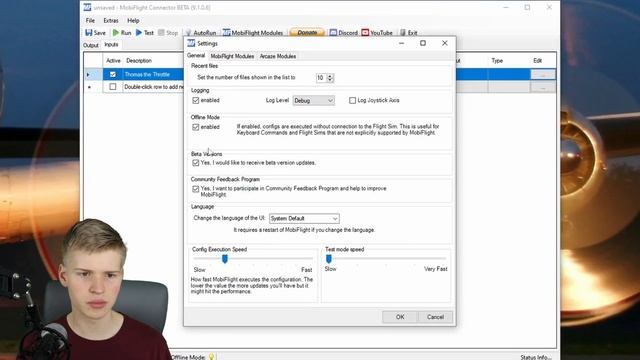Screen dimensions: 640x360
Task: Open the Extras menu
Action: (111, 20)
